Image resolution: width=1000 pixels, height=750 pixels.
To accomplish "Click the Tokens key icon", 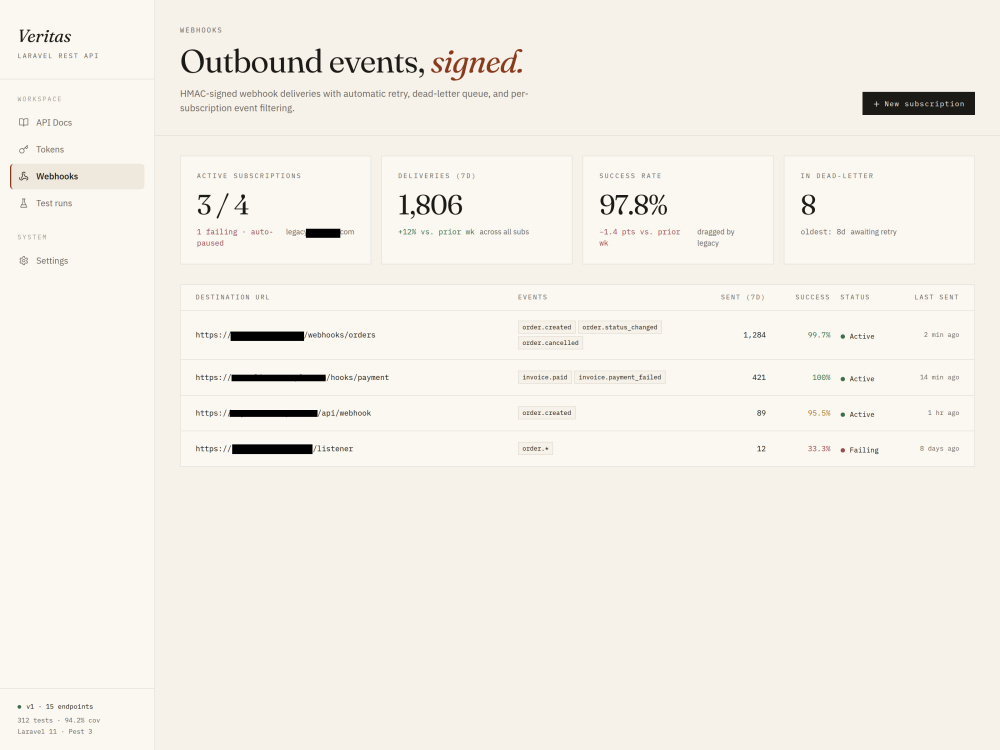I will (24, 149).
